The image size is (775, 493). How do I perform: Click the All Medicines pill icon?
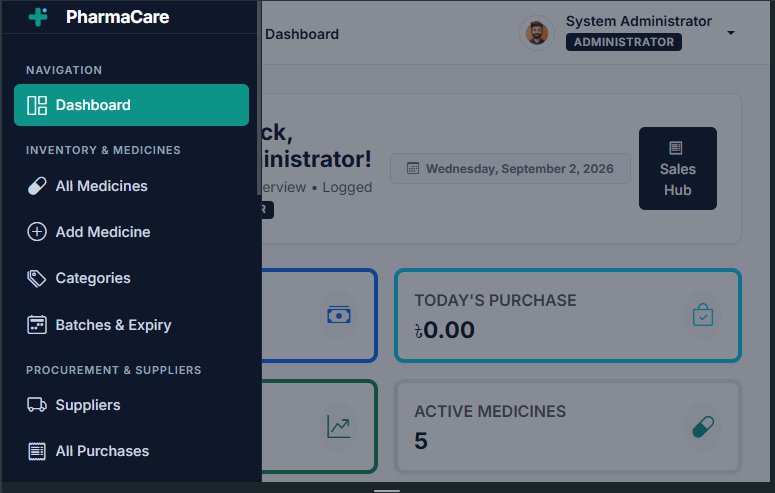pyautogui.click(x=37, y=186)
